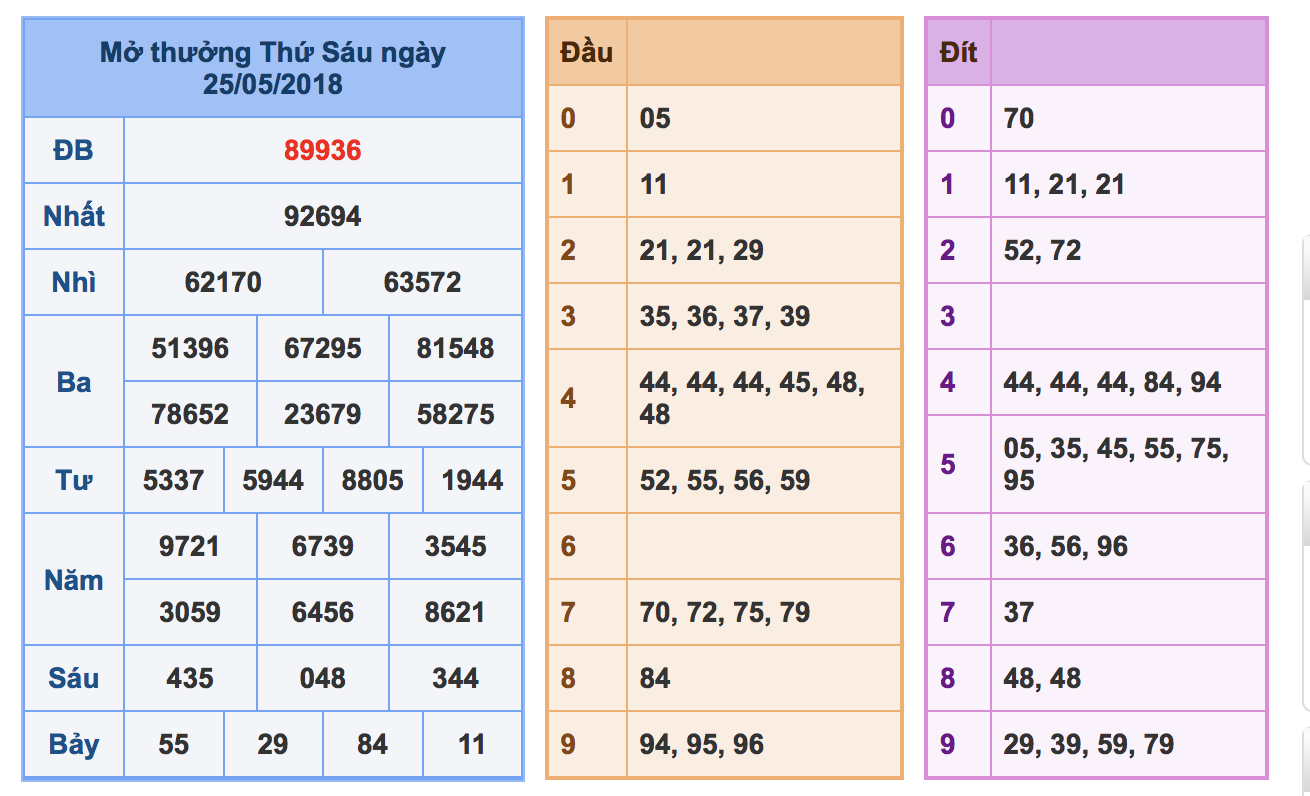The width and height of the screenshot is (1310, 796).
Task: Click the first prize number 92694
Action: (x=322, y=217)
